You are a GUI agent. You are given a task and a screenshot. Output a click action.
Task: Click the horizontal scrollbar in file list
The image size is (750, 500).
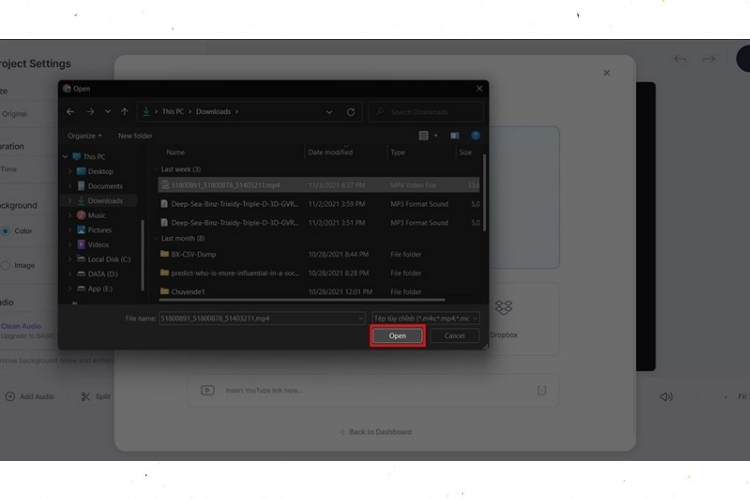[302, 300]
